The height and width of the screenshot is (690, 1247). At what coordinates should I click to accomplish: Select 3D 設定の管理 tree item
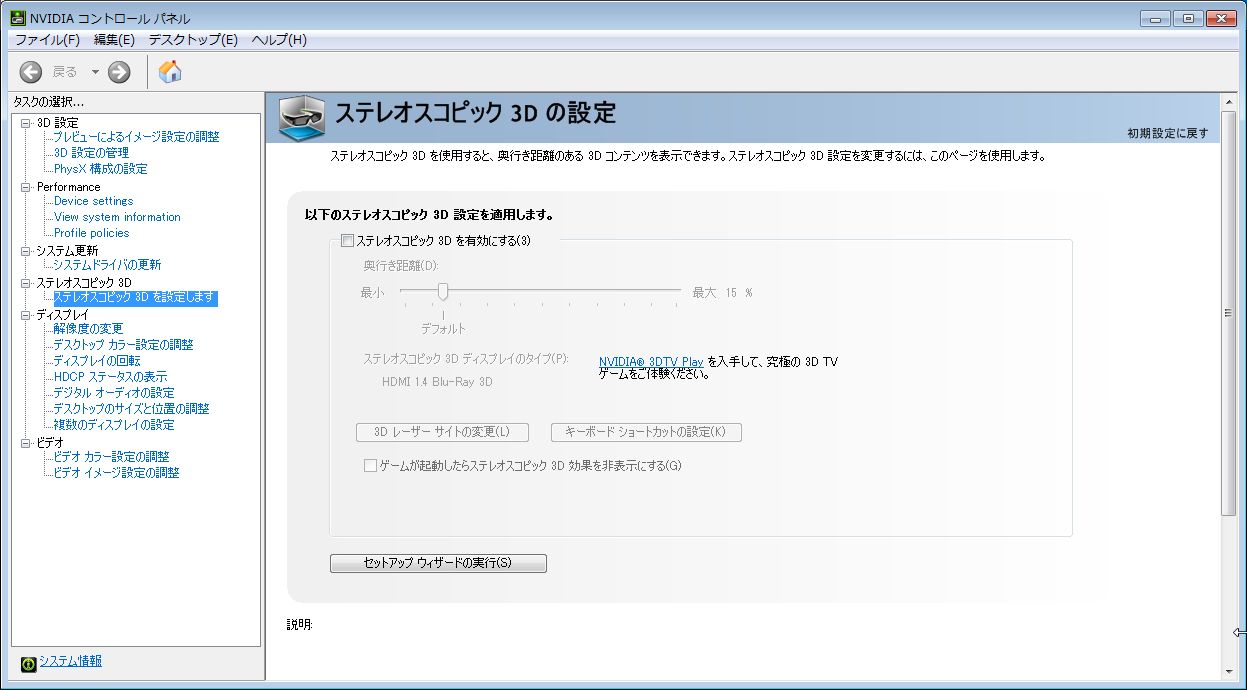(x=91, y=153)
